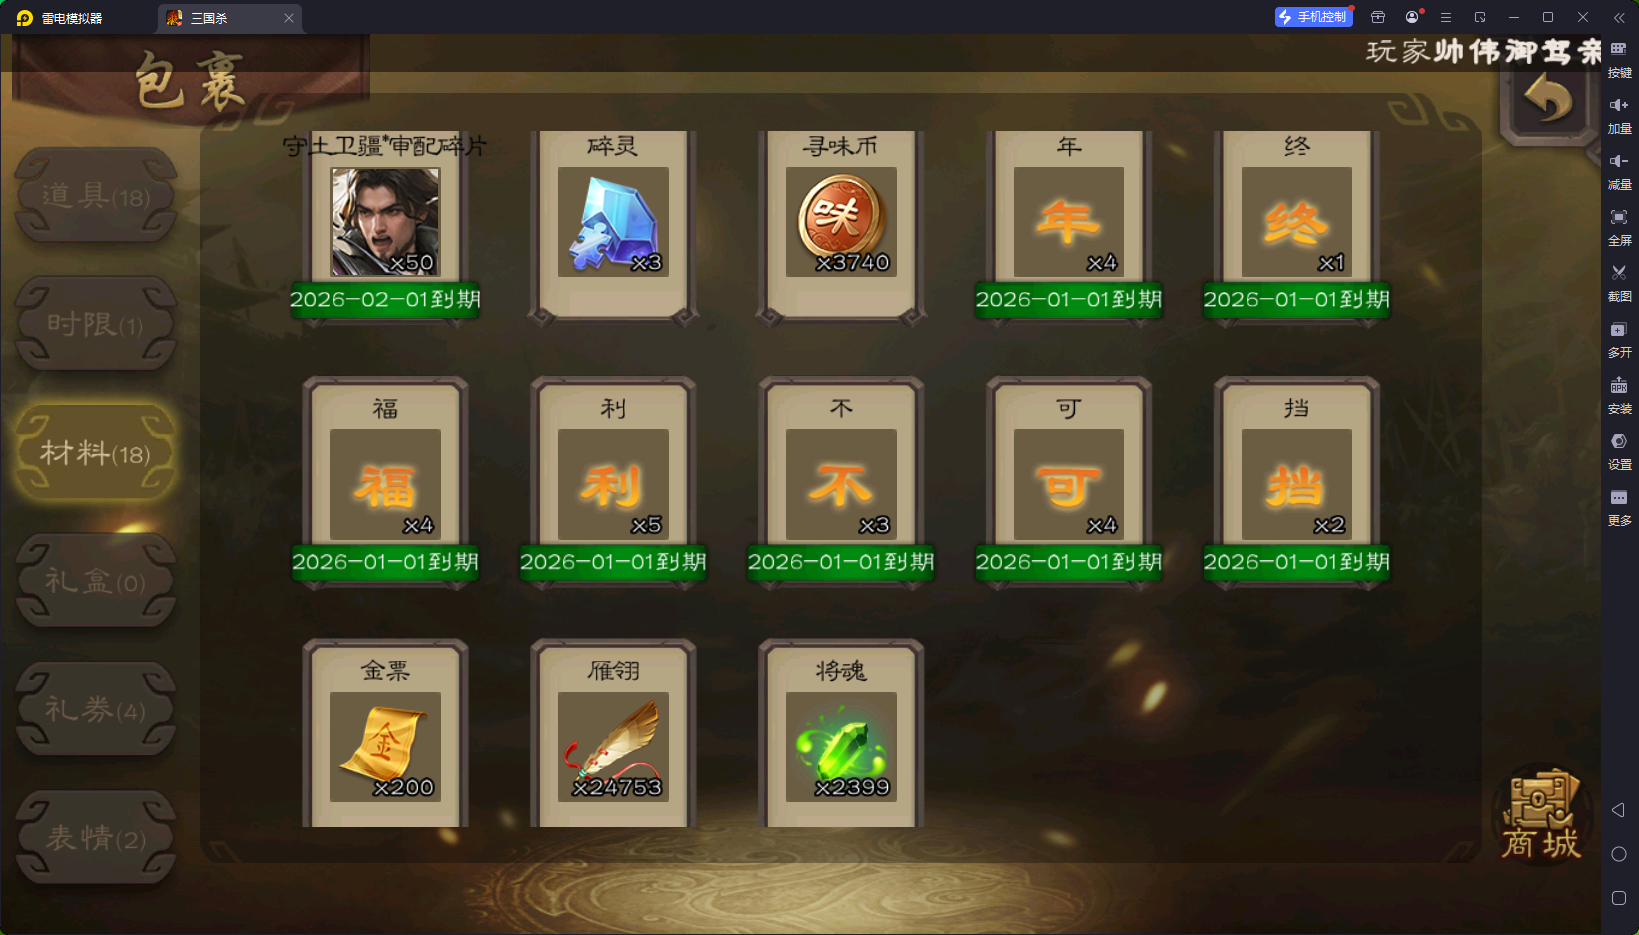
Task: Select the 雁翎 feather item
Action: 613,746
